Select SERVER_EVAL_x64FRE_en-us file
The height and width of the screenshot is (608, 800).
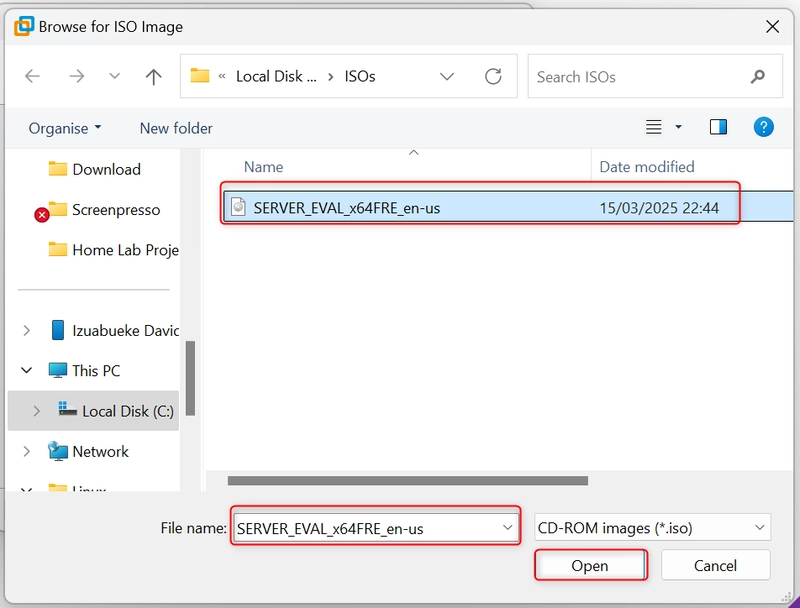tap(508, 208)
